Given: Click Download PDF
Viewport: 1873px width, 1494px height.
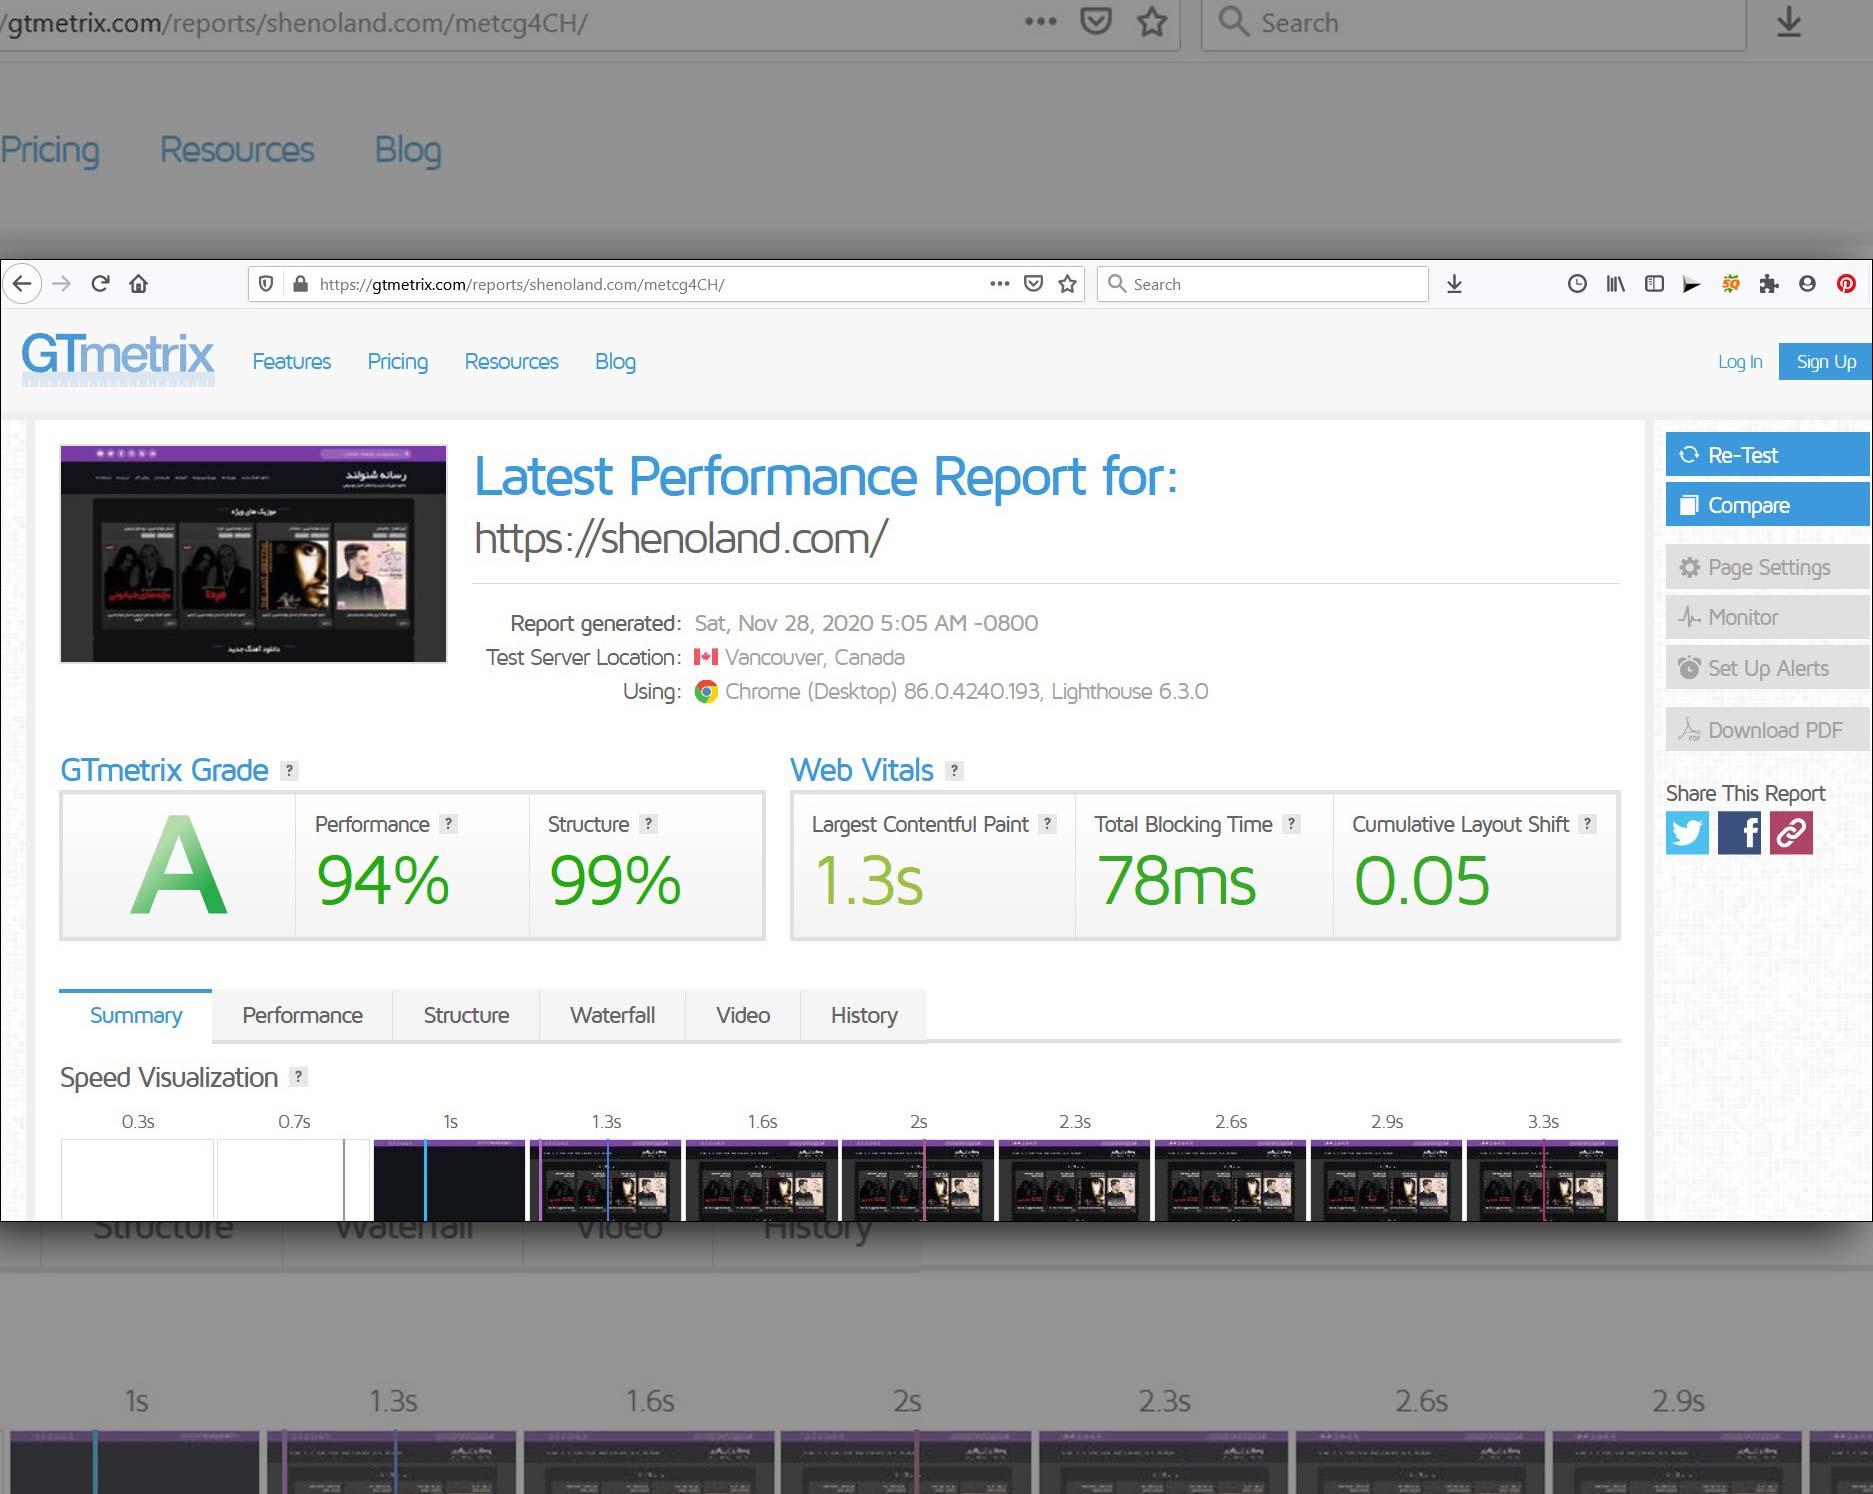Looking at the screenshot, I should pos(1768,730).
